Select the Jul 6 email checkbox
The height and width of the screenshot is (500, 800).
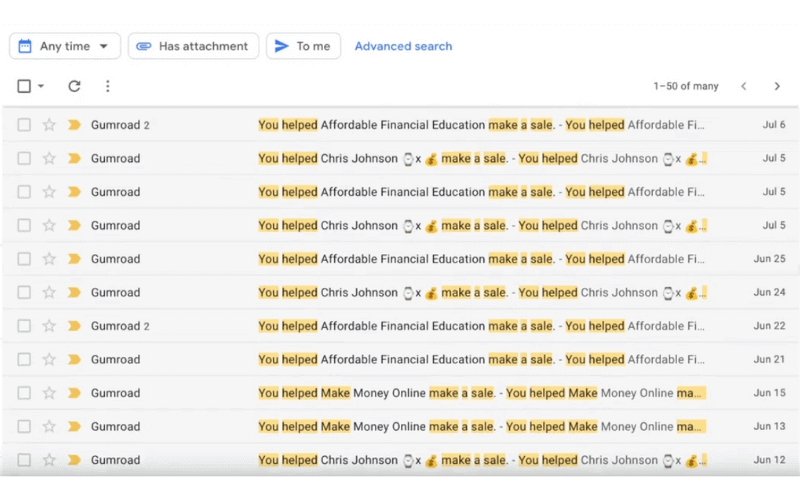(24, 125)
